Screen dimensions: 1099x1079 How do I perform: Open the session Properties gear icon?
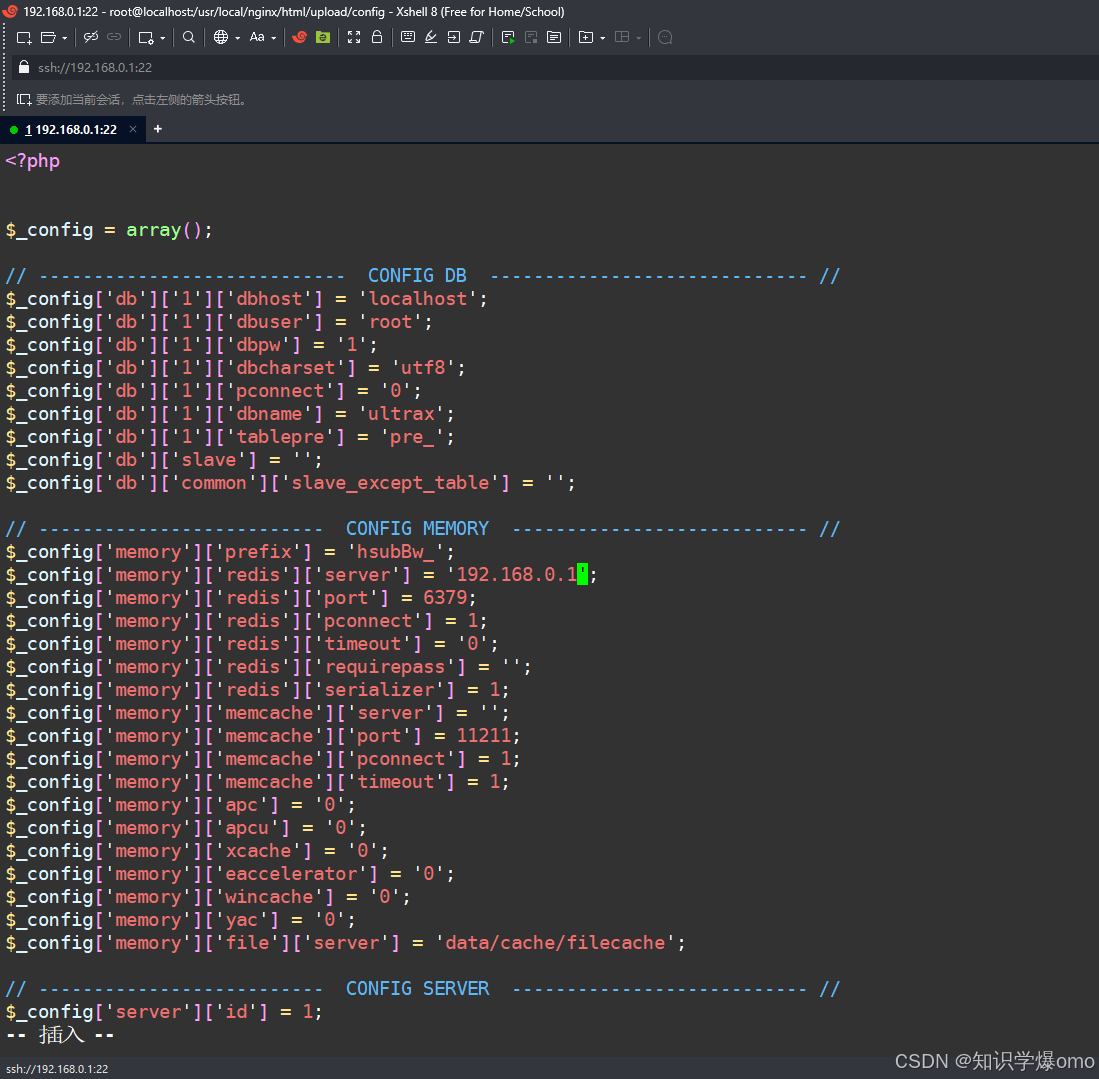tap(146, 38)
